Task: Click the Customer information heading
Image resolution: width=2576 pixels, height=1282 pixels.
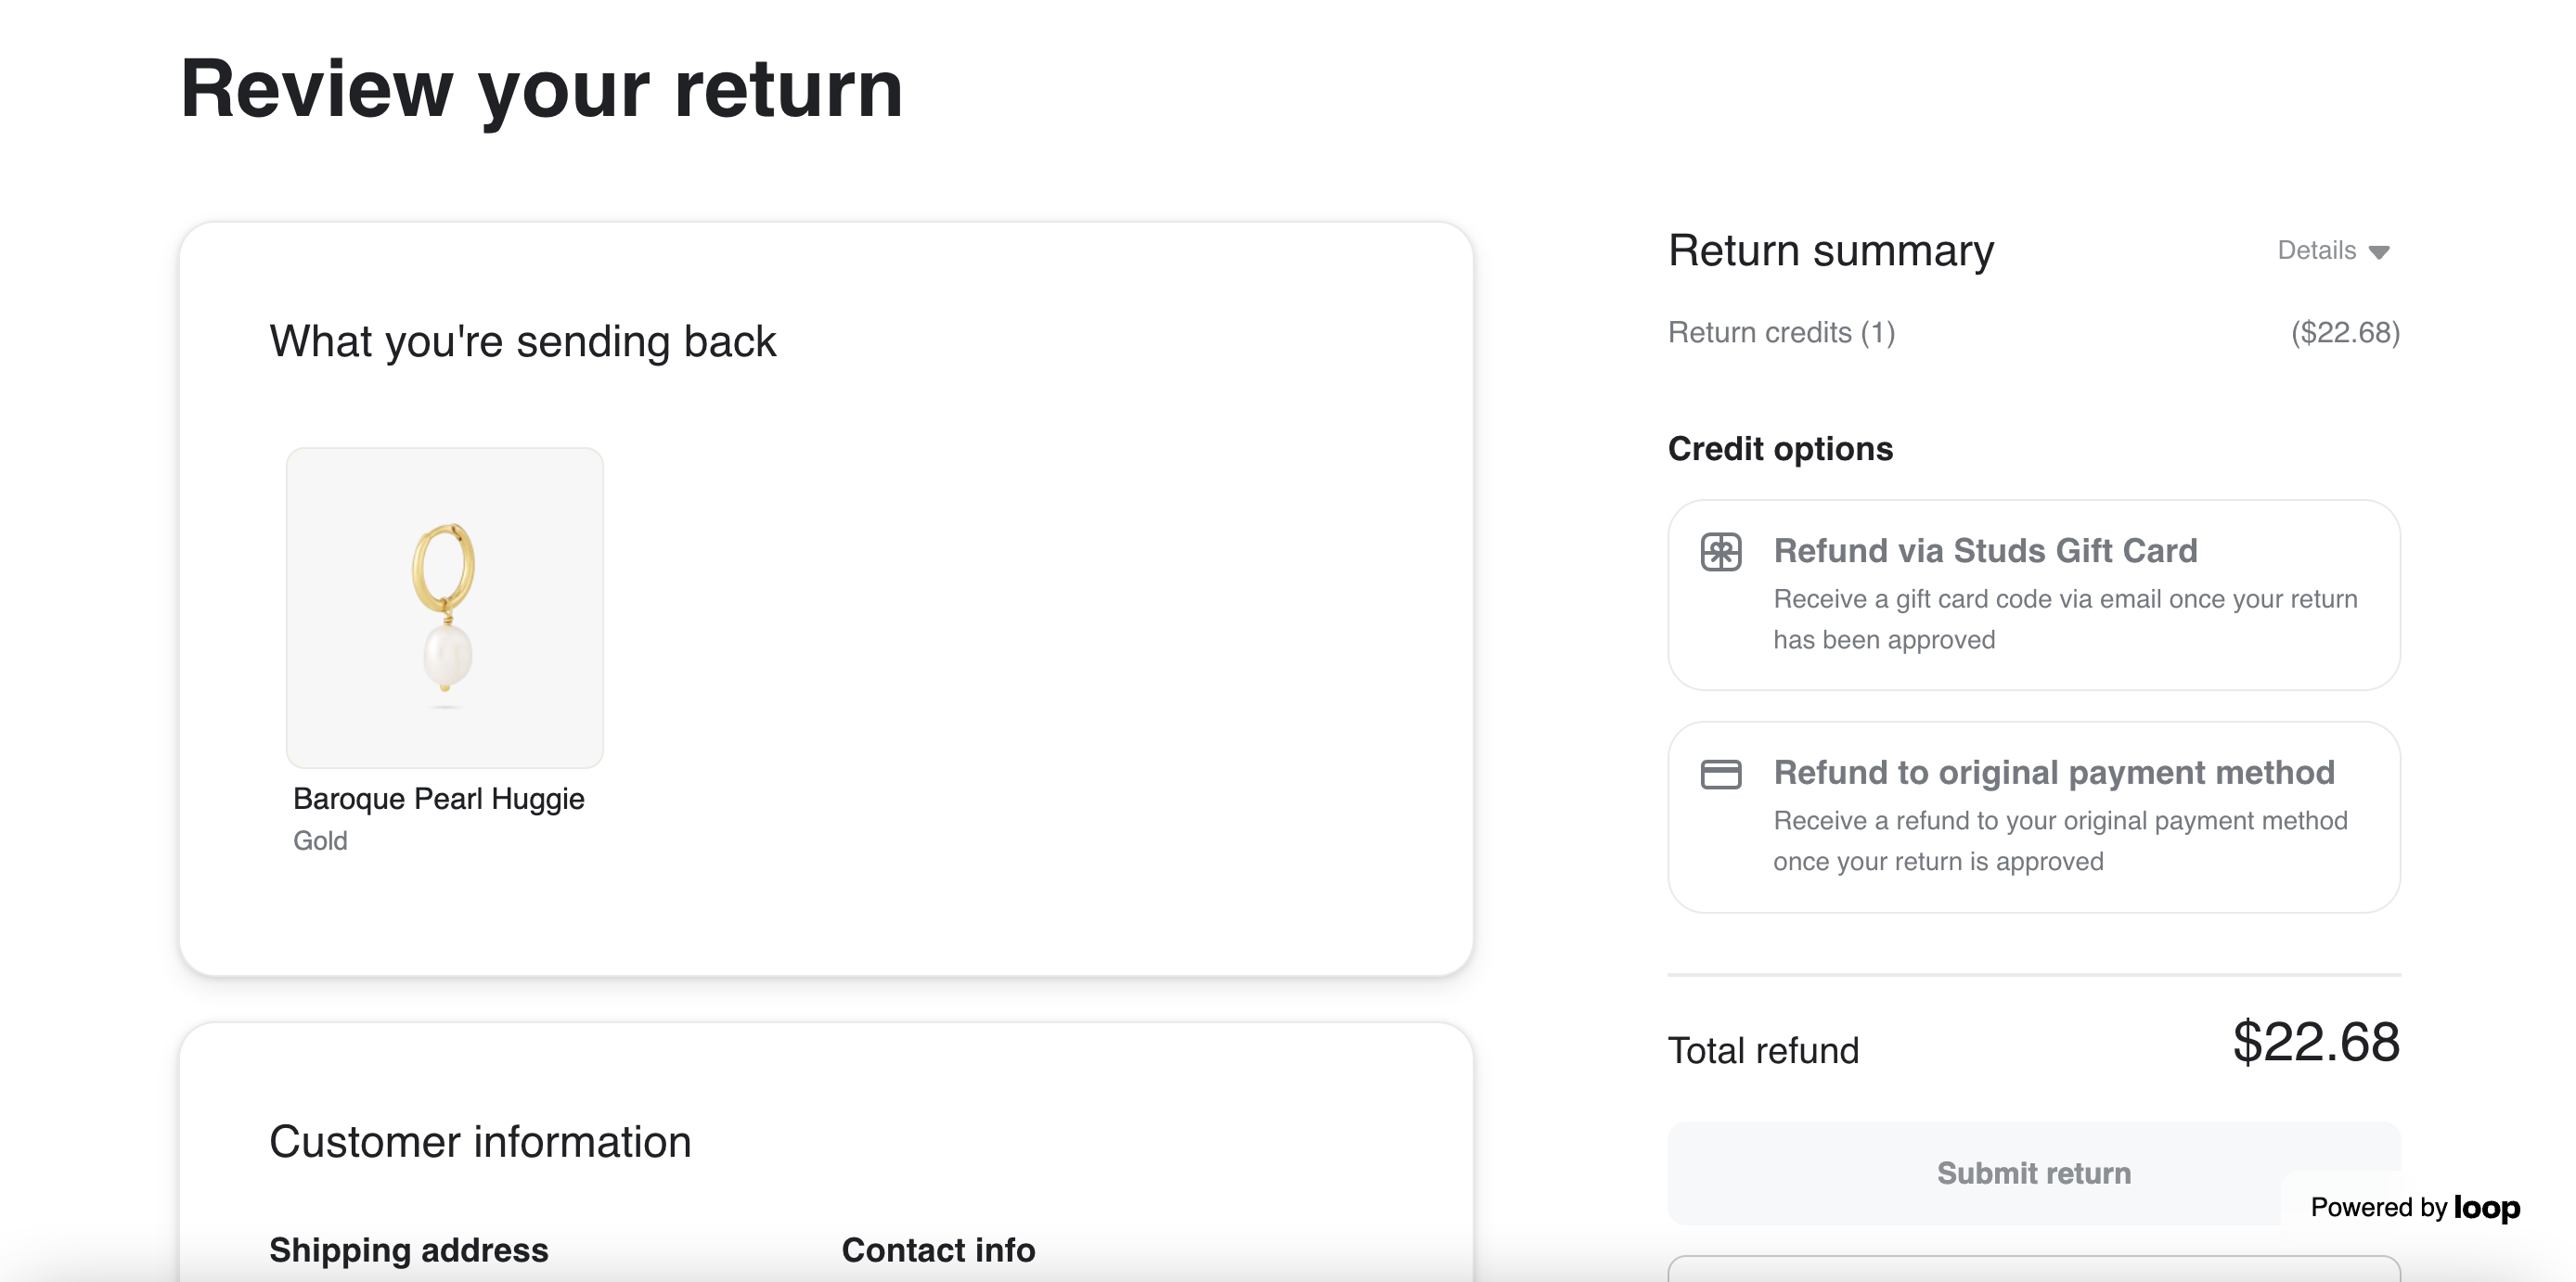Action: click(x=480, y=1142)
